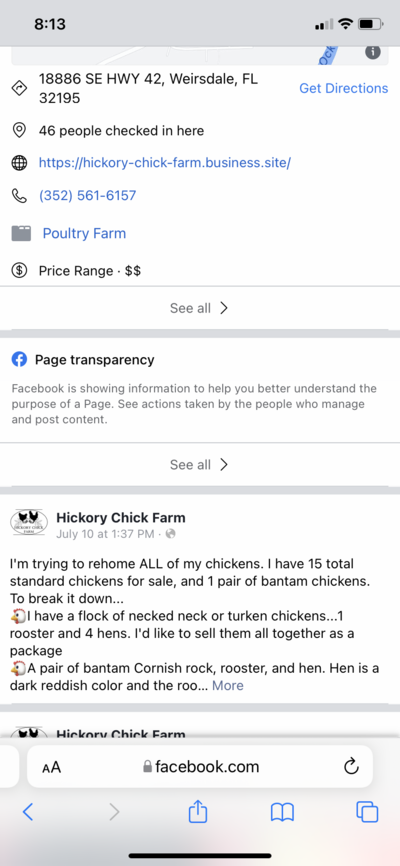400x866 pixels.
Task: Click Get Directions
Action: (344, 88)
